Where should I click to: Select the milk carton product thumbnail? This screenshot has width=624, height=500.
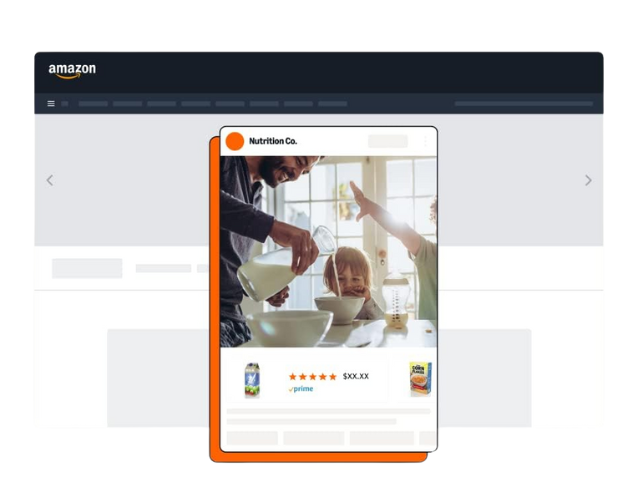[x=252, y=380]
